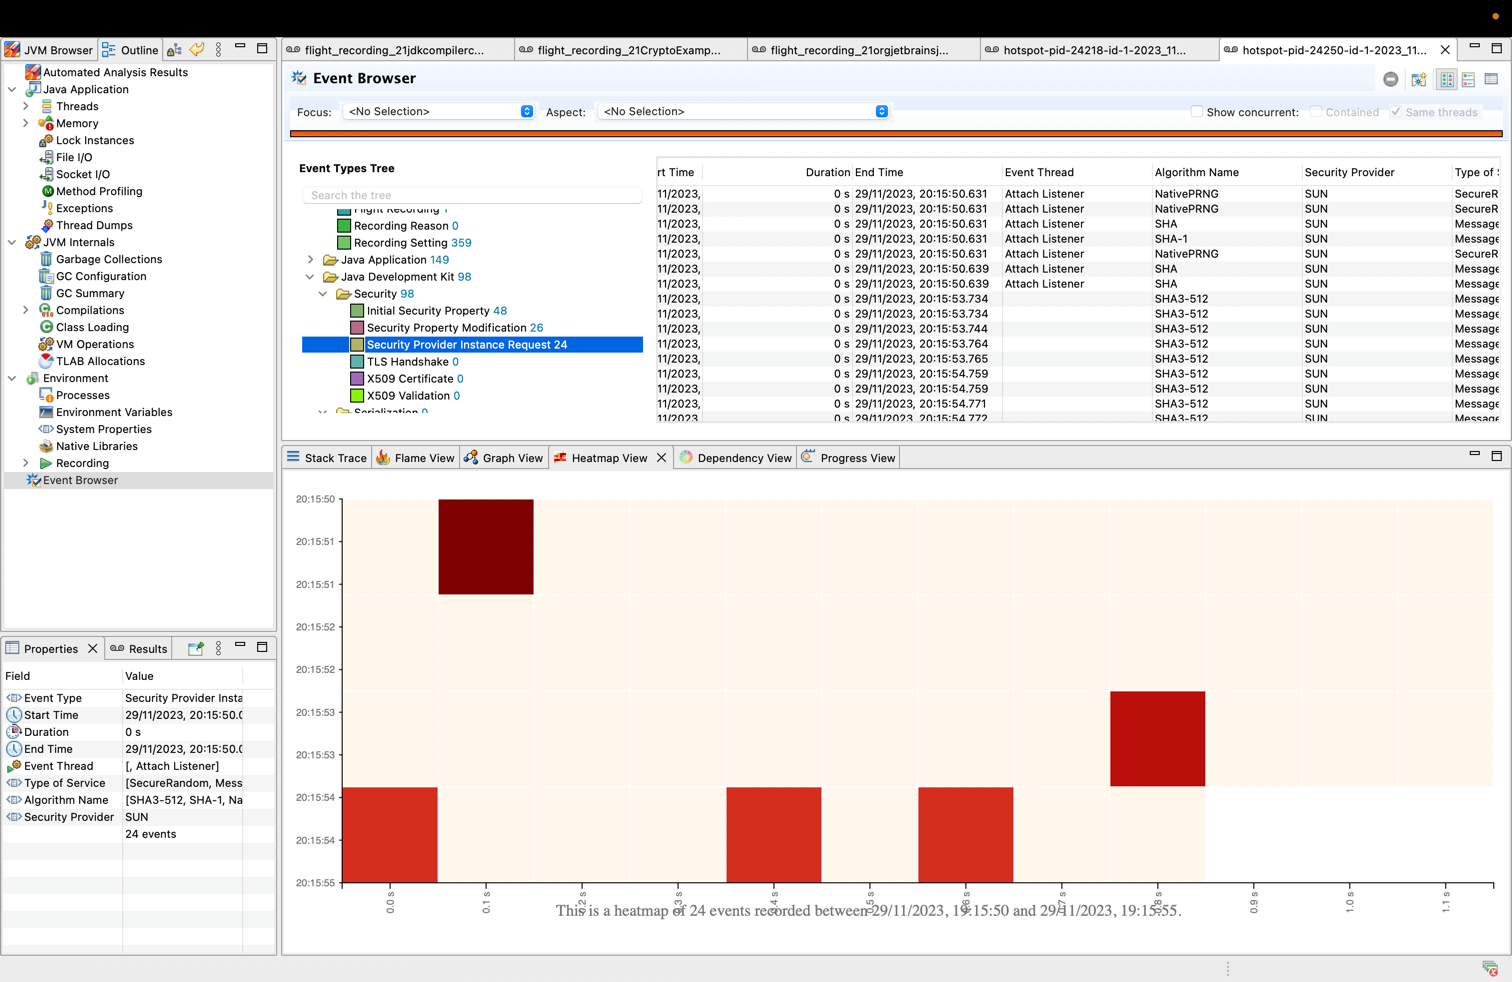Open the Aspect dropdown
The width and height of the screenshot is (1512, 982).
point(742,112)
